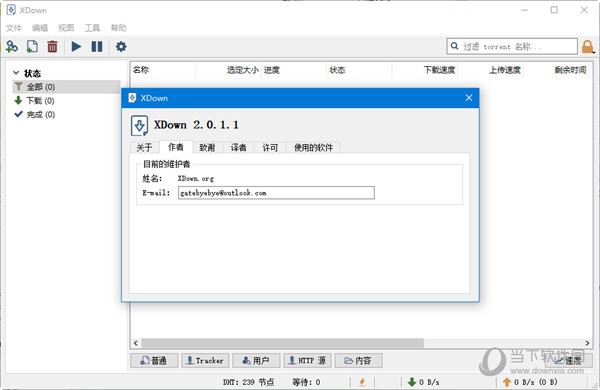Open settings via the gear icon

pos(121,47)
